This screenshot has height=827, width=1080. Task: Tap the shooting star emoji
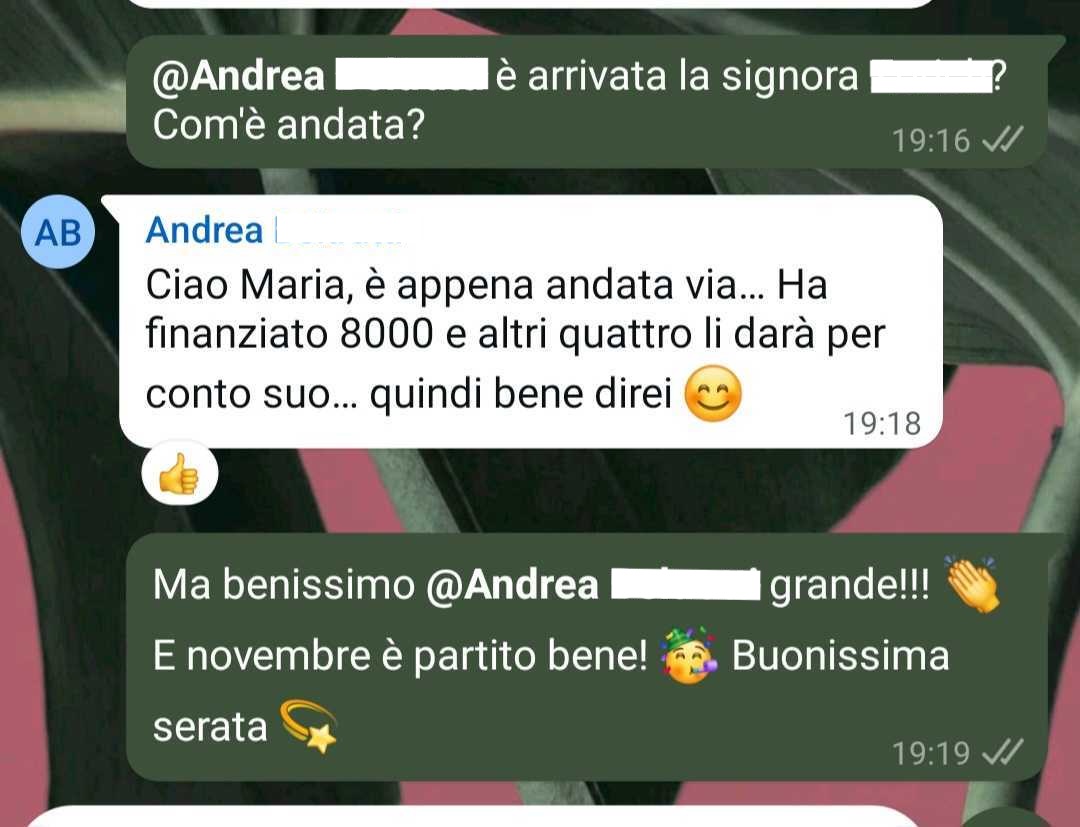(309, 726)
